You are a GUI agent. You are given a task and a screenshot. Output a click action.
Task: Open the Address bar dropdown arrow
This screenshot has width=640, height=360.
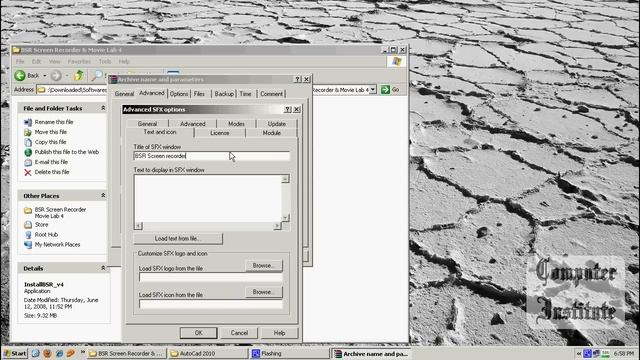373,89
